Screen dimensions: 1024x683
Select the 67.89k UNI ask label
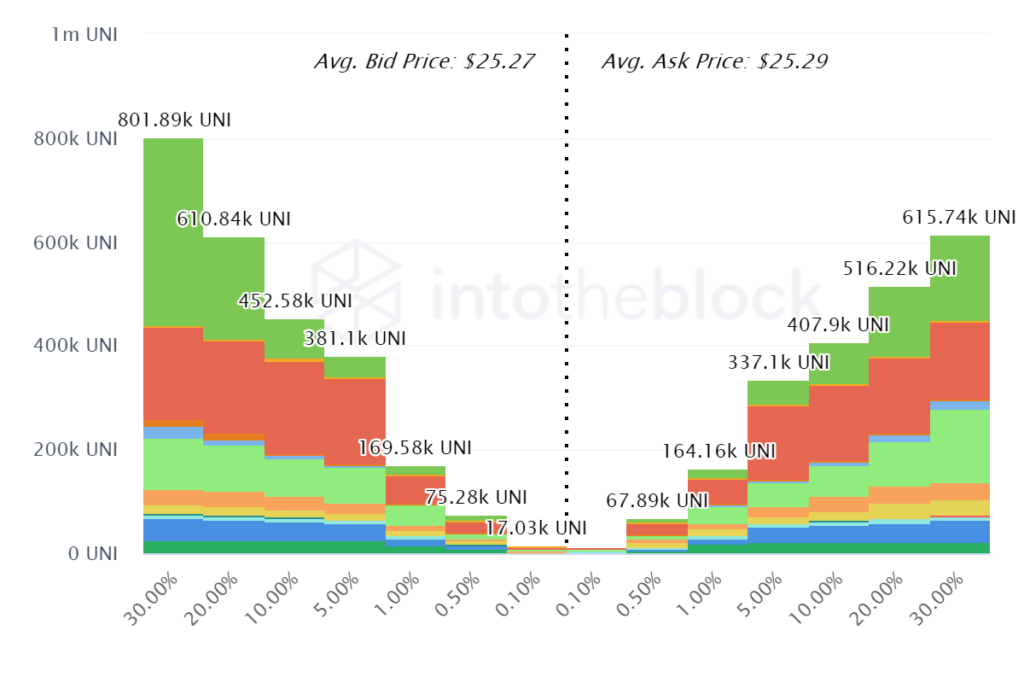(657, 501)
